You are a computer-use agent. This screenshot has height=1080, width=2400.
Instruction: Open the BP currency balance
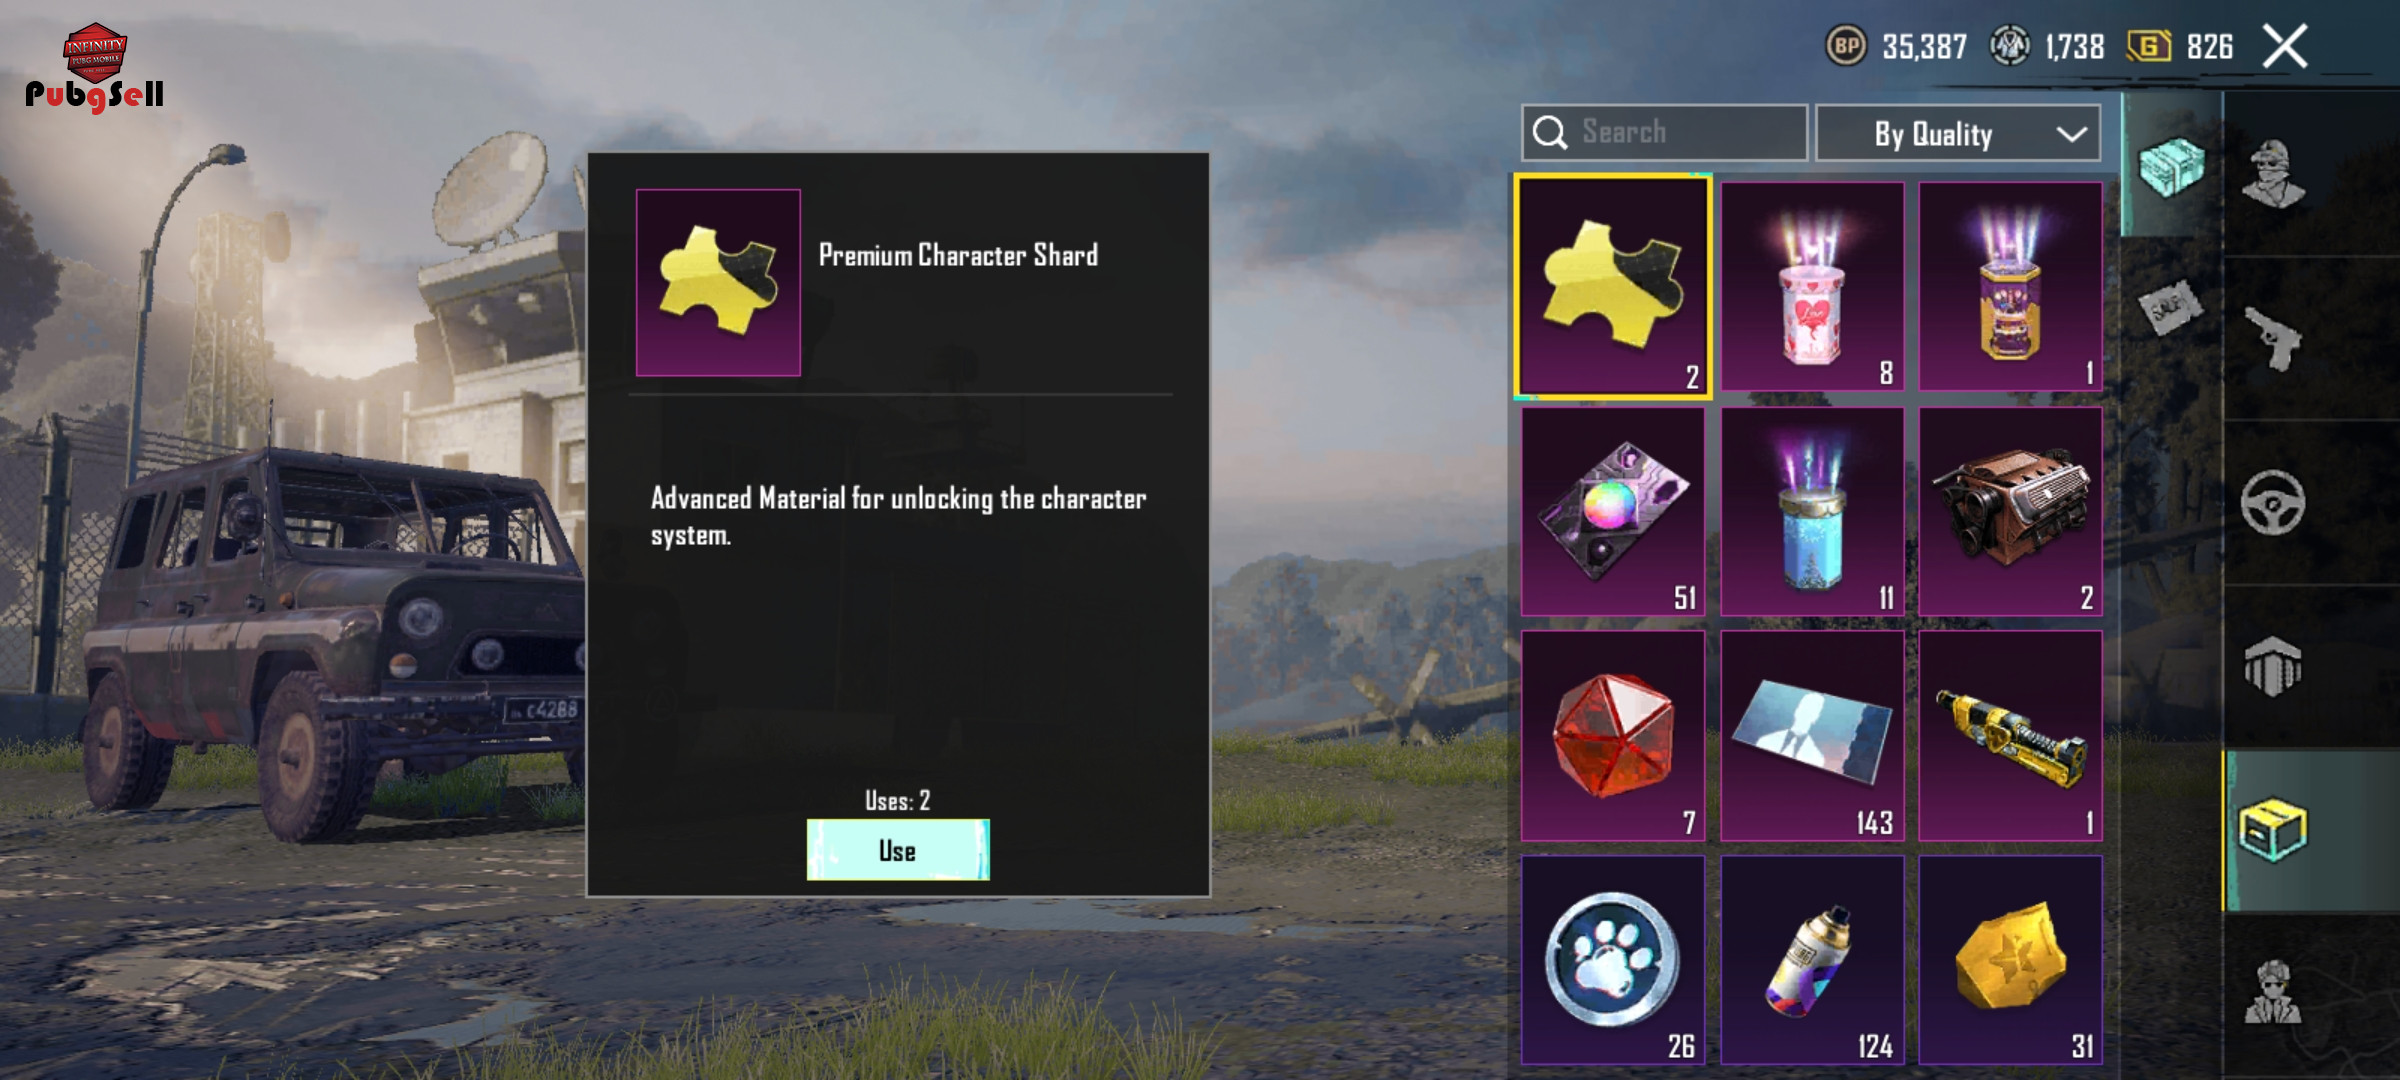pyautogui.click(x=1897, y=46)
